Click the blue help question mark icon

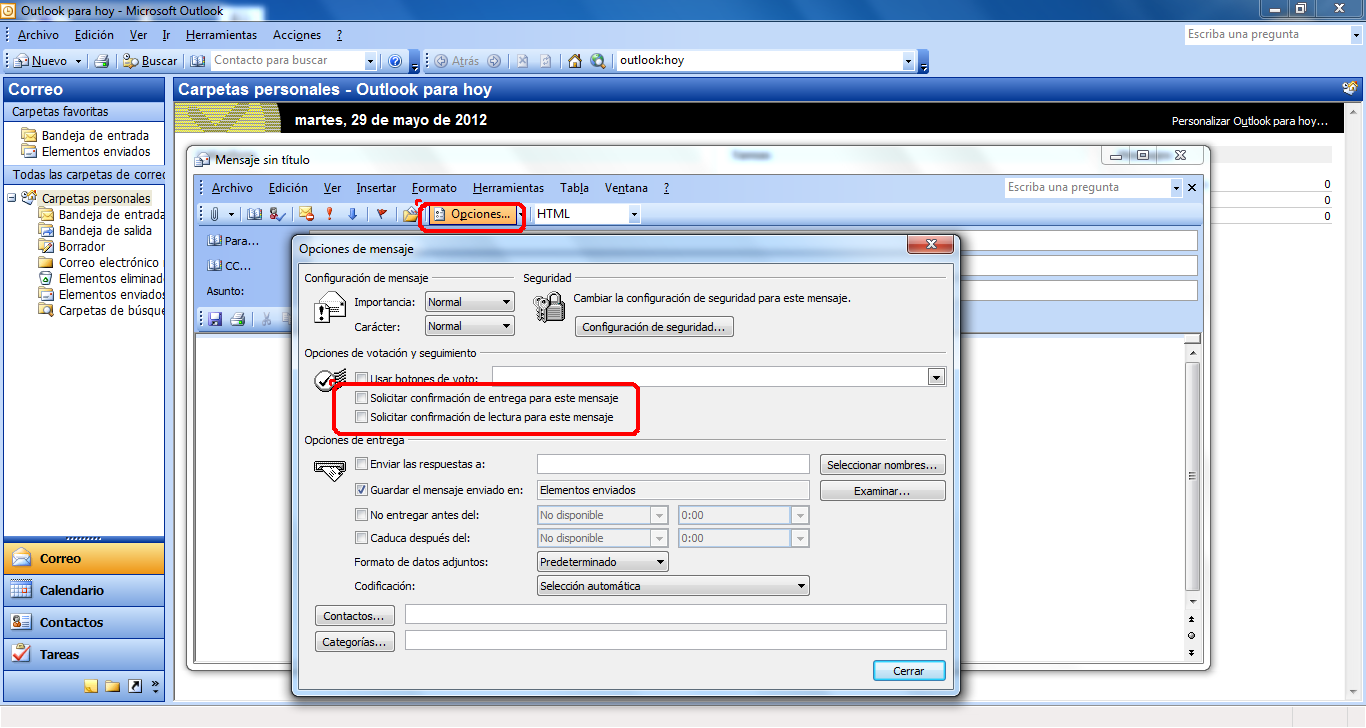(x=395, y=61)
